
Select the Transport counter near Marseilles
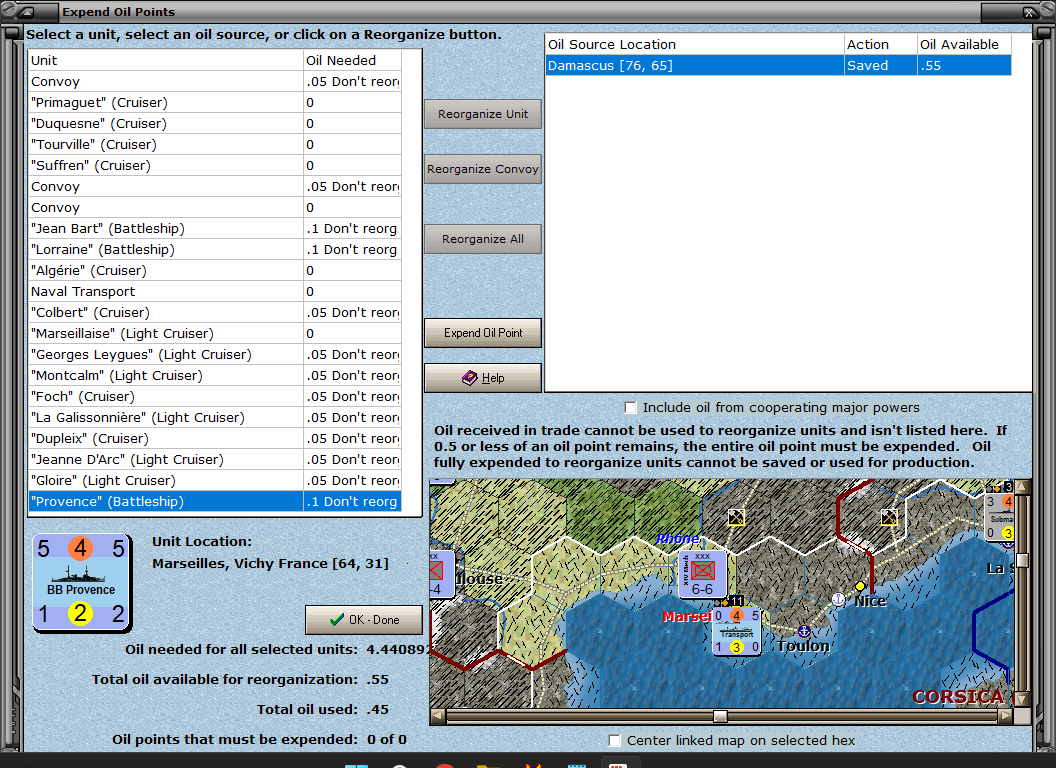tap(737, 631)
